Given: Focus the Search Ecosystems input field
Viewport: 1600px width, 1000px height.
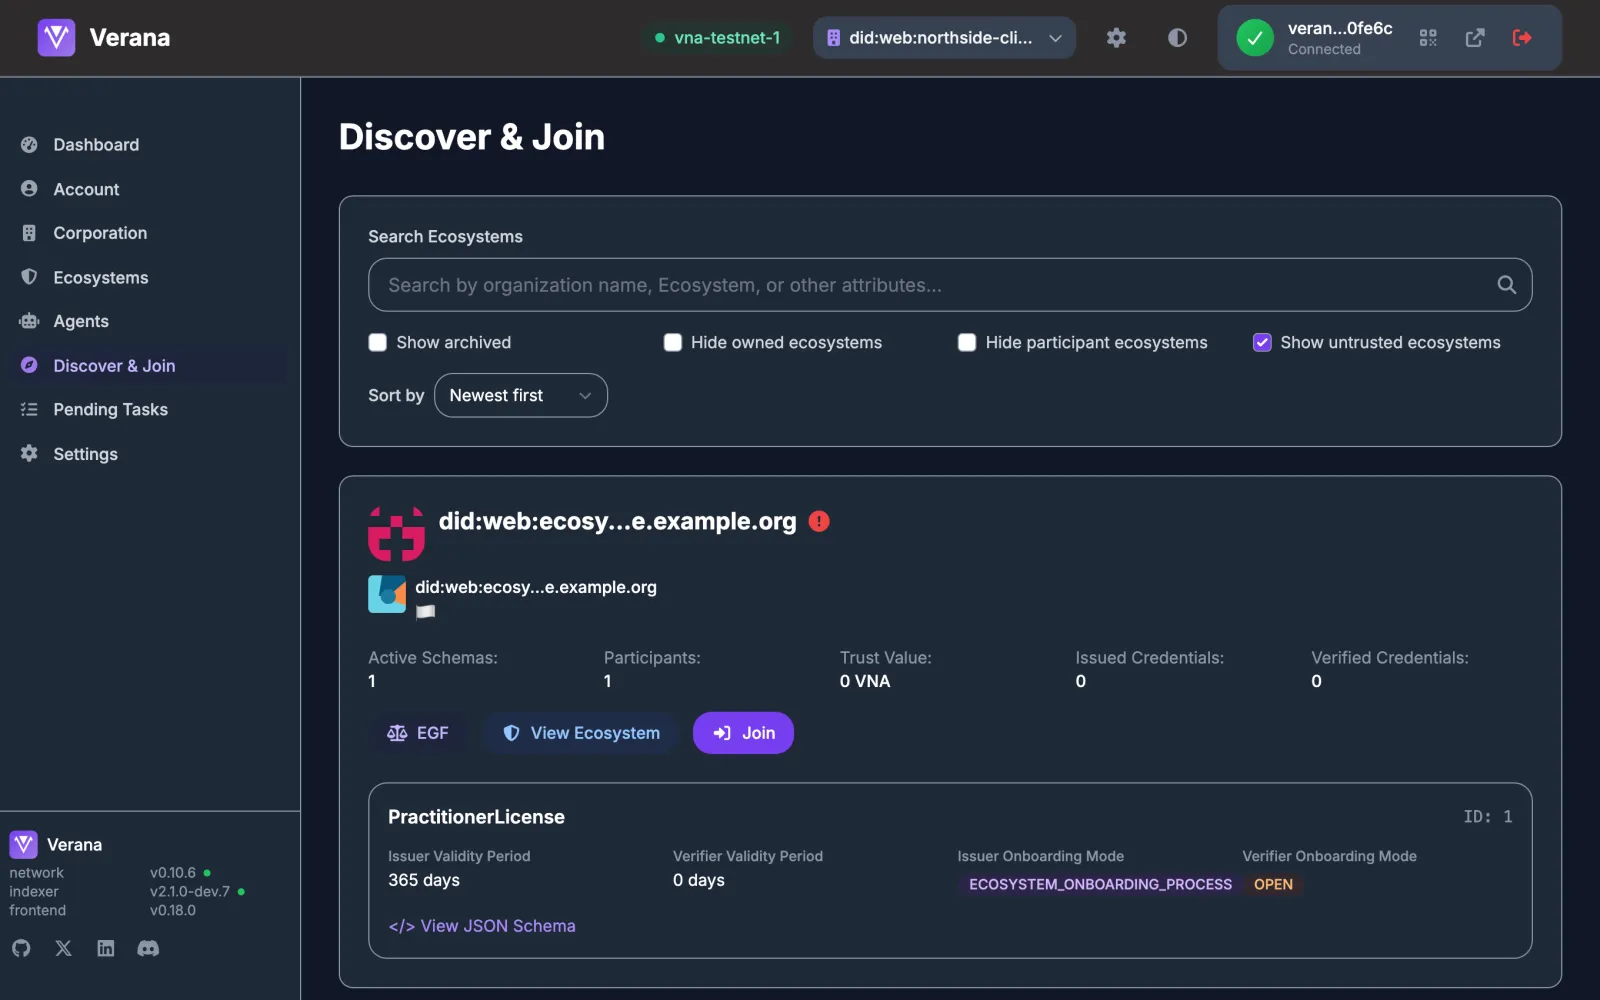Looking at the screenshot, I should [950, 285].
